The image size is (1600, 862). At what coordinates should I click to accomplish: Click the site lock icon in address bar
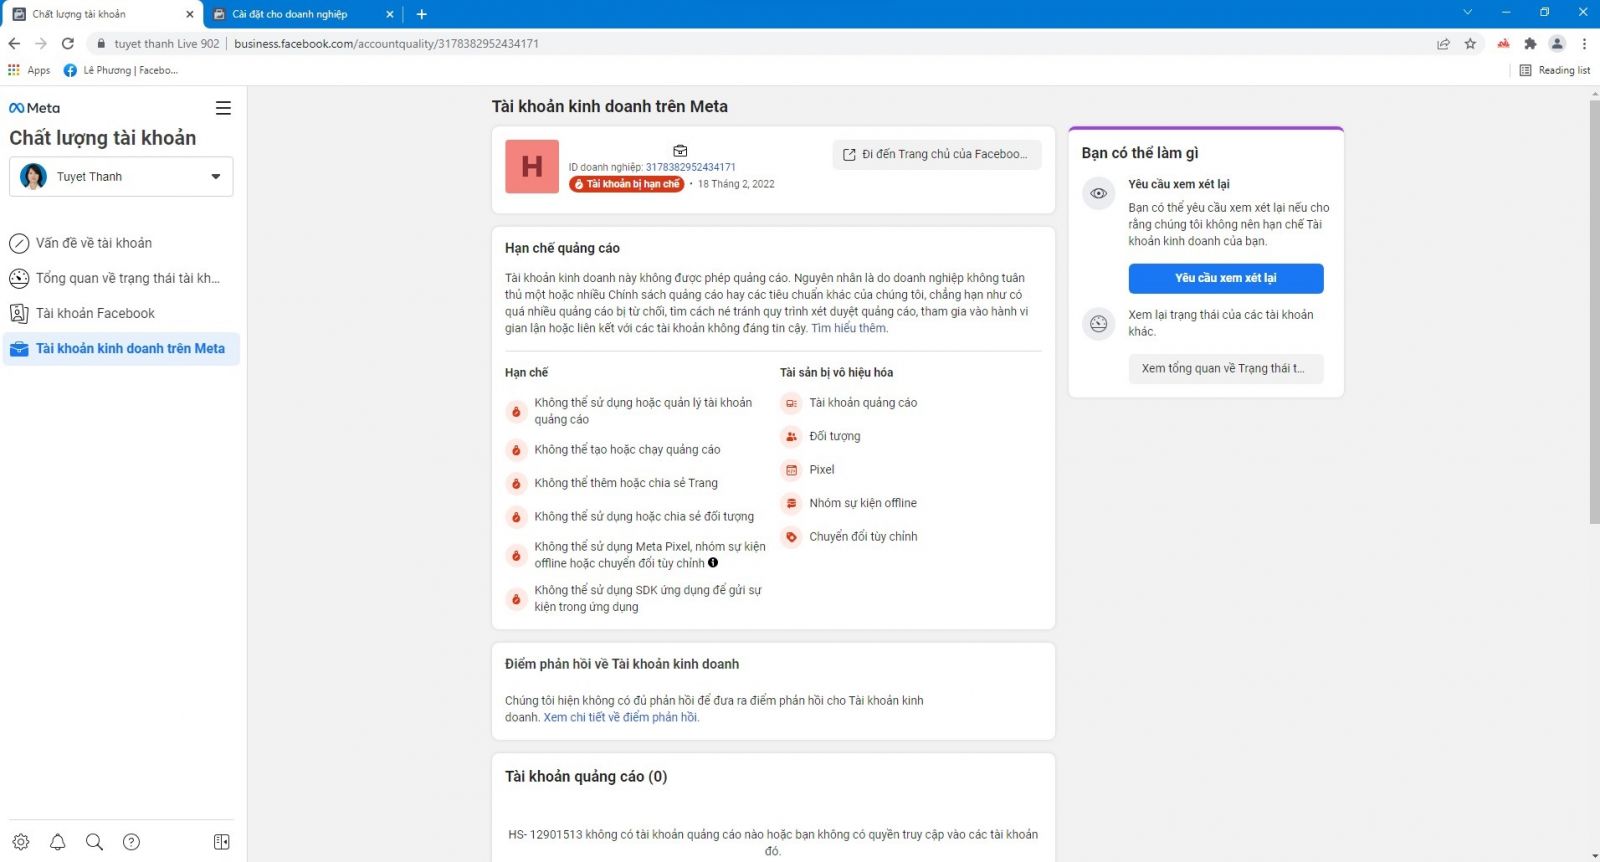100,43
